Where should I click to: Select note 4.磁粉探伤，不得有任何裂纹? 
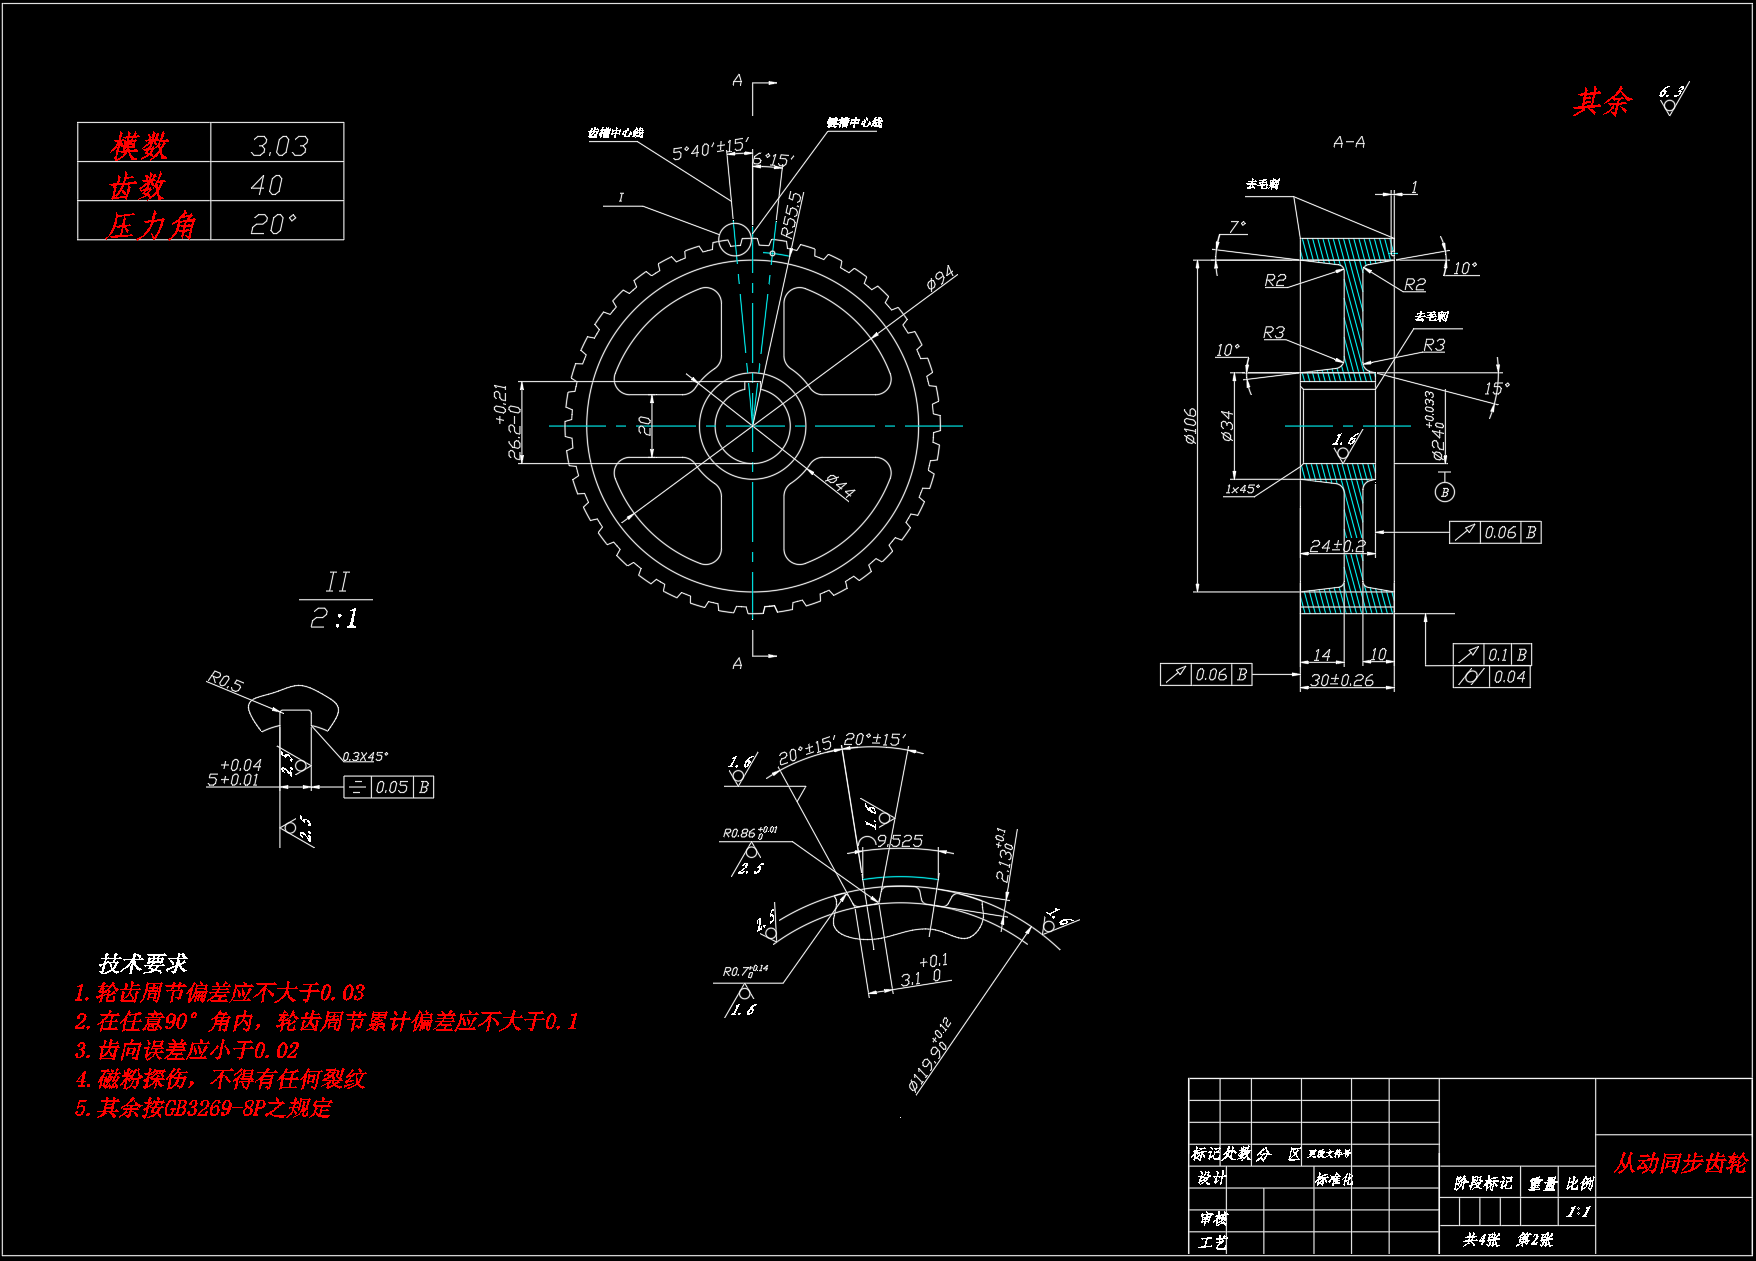pyautogui.click(x=220, y=1079)
